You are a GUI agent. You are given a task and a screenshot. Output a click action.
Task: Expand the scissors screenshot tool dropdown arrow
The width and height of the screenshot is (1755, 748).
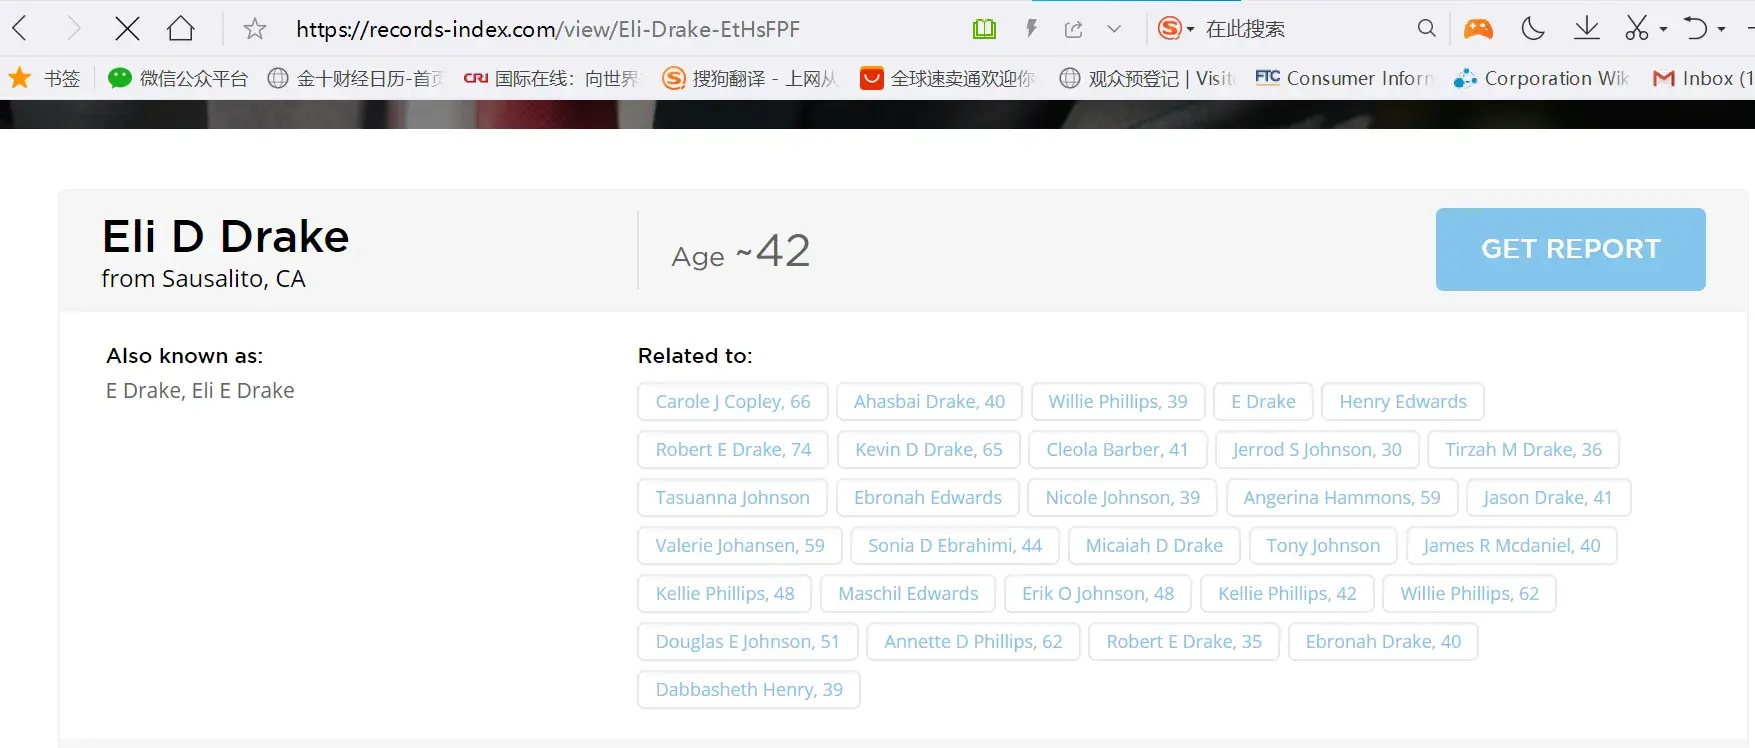[1663, 30]
